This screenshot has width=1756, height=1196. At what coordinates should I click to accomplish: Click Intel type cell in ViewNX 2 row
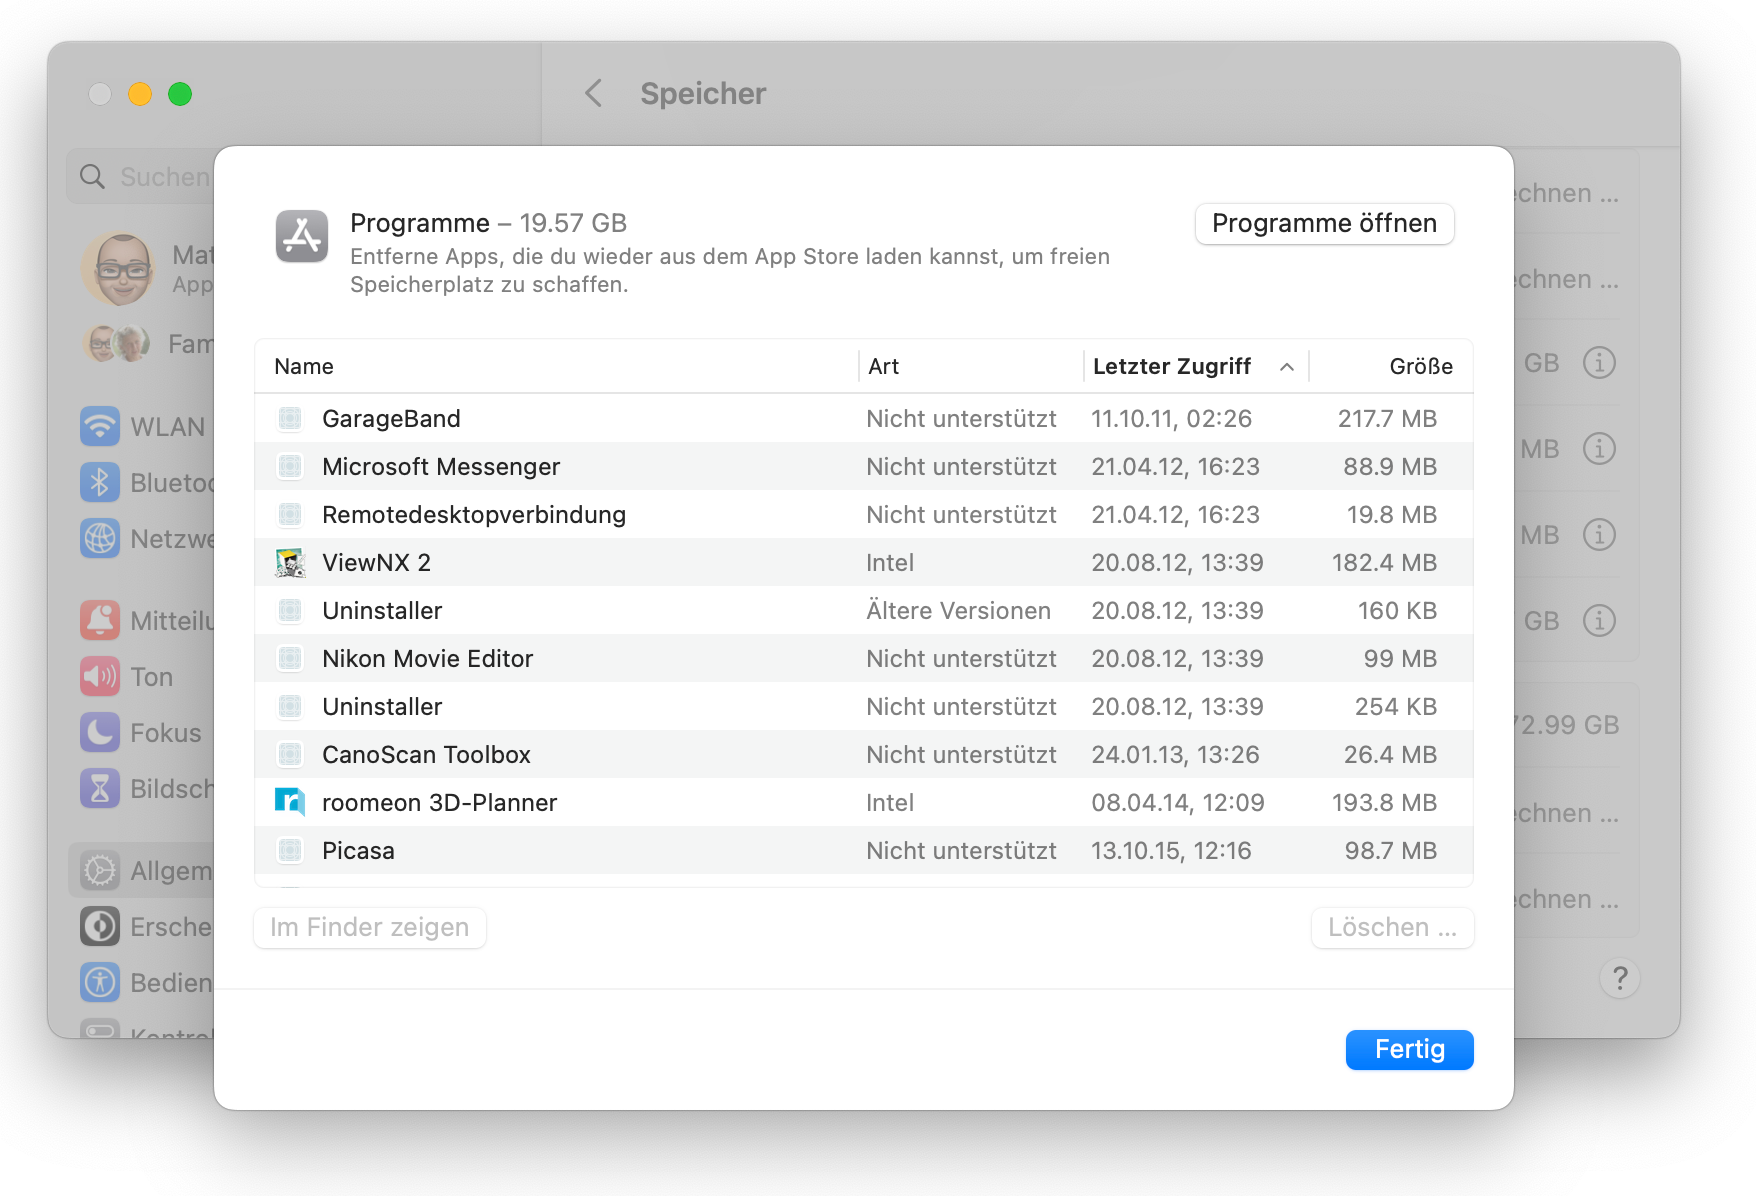click(x=890, y=563)
